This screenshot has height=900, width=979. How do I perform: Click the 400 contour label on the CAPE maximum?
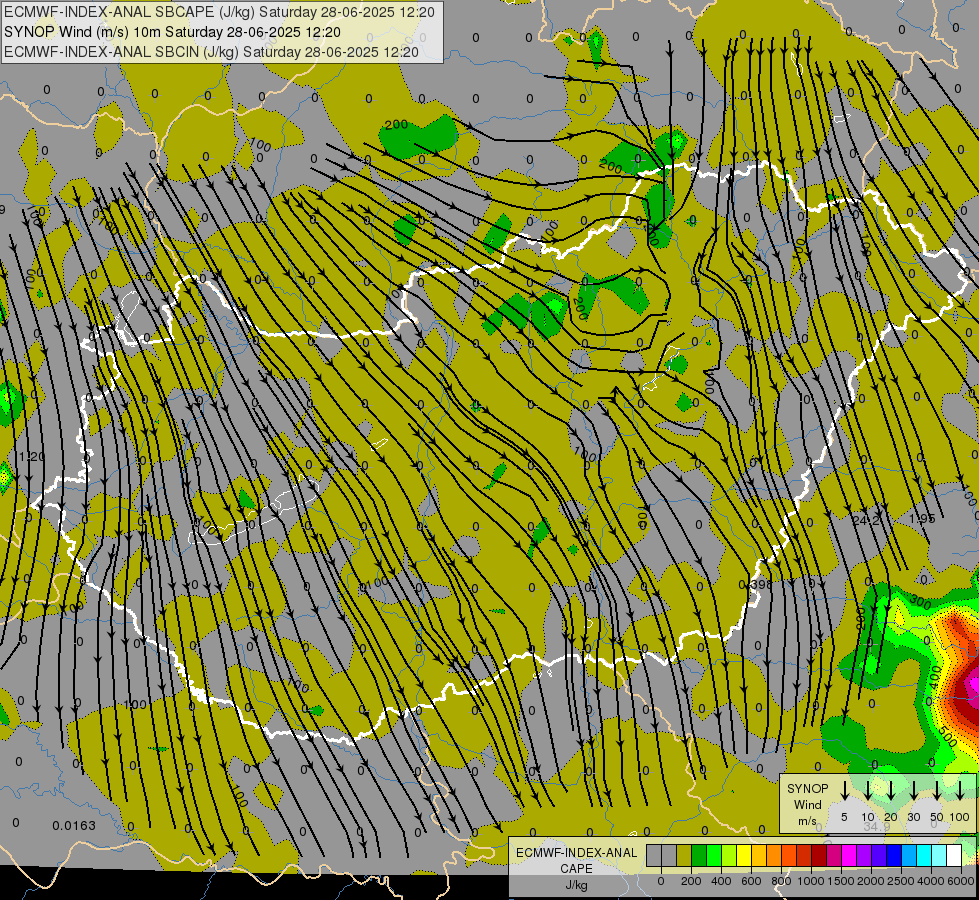point(935,677)
